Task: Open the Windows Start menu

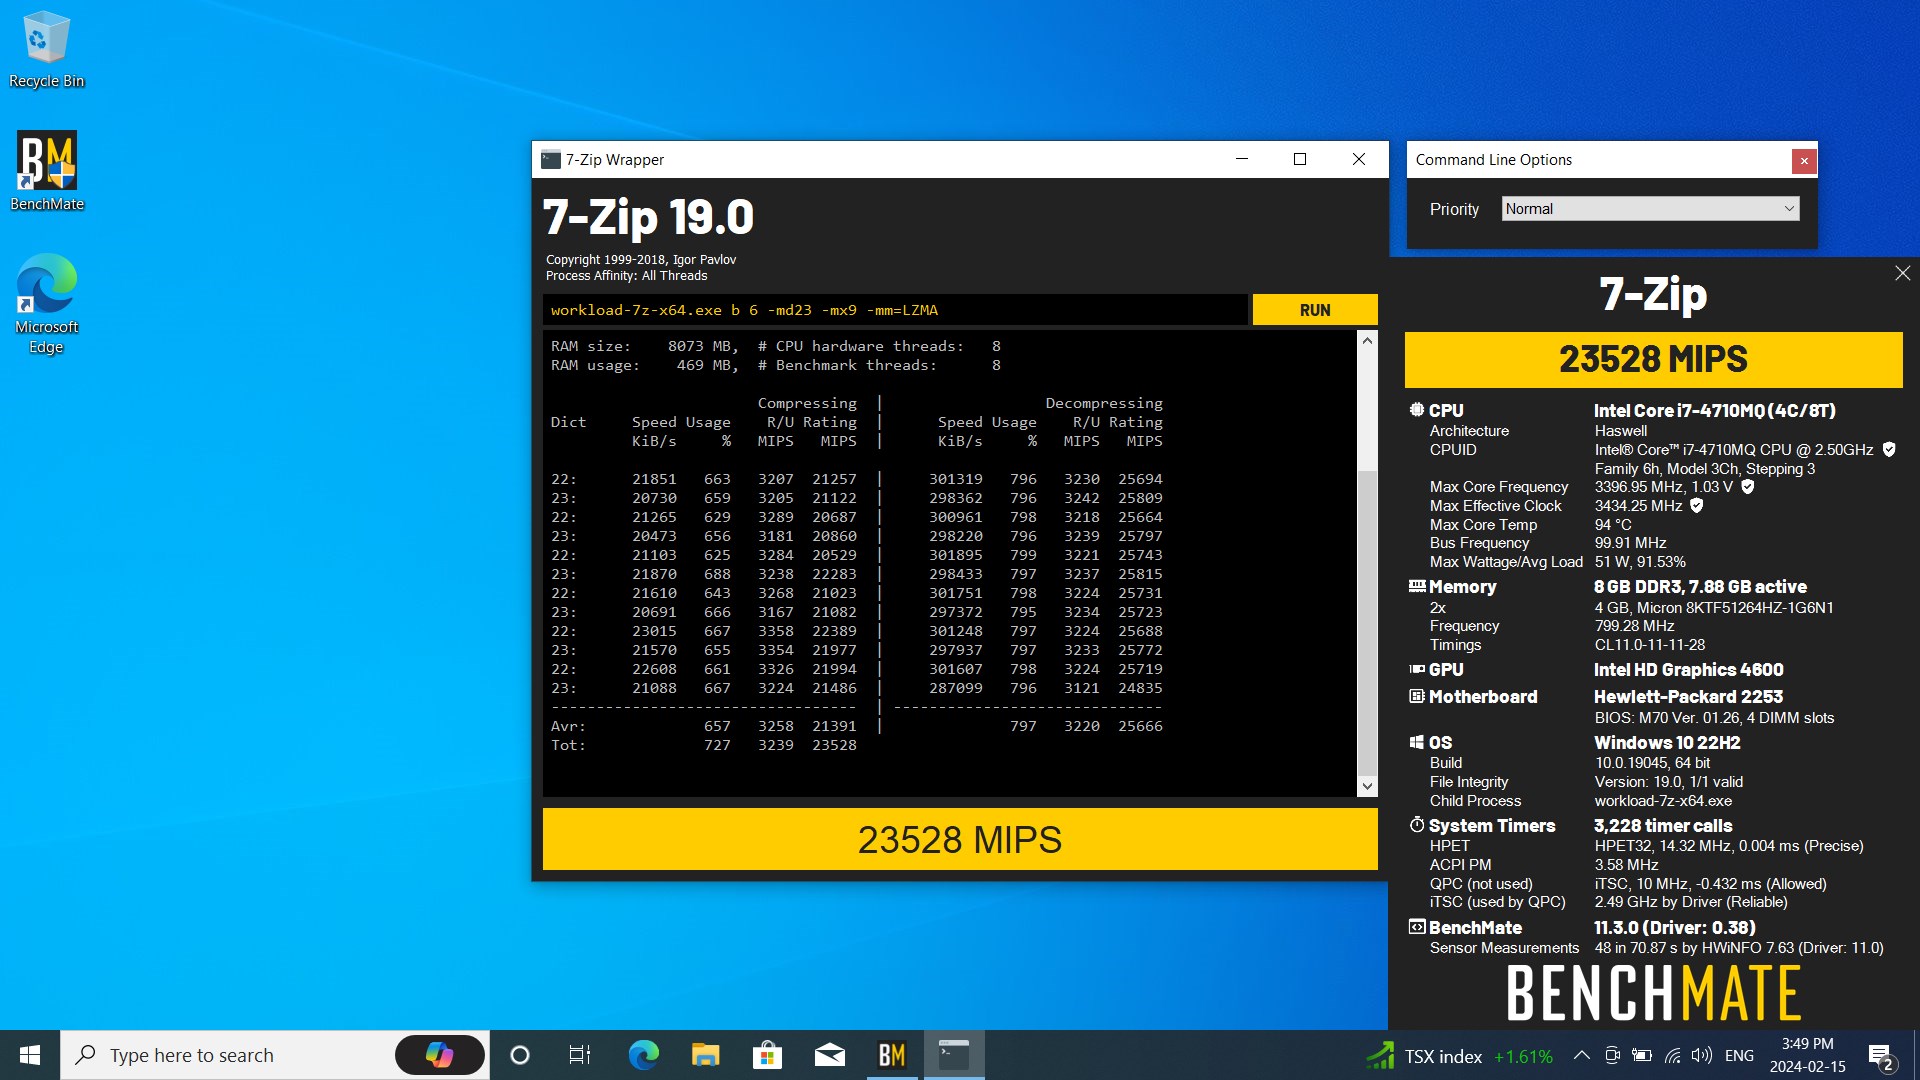Action: [x=30, y=1055]
